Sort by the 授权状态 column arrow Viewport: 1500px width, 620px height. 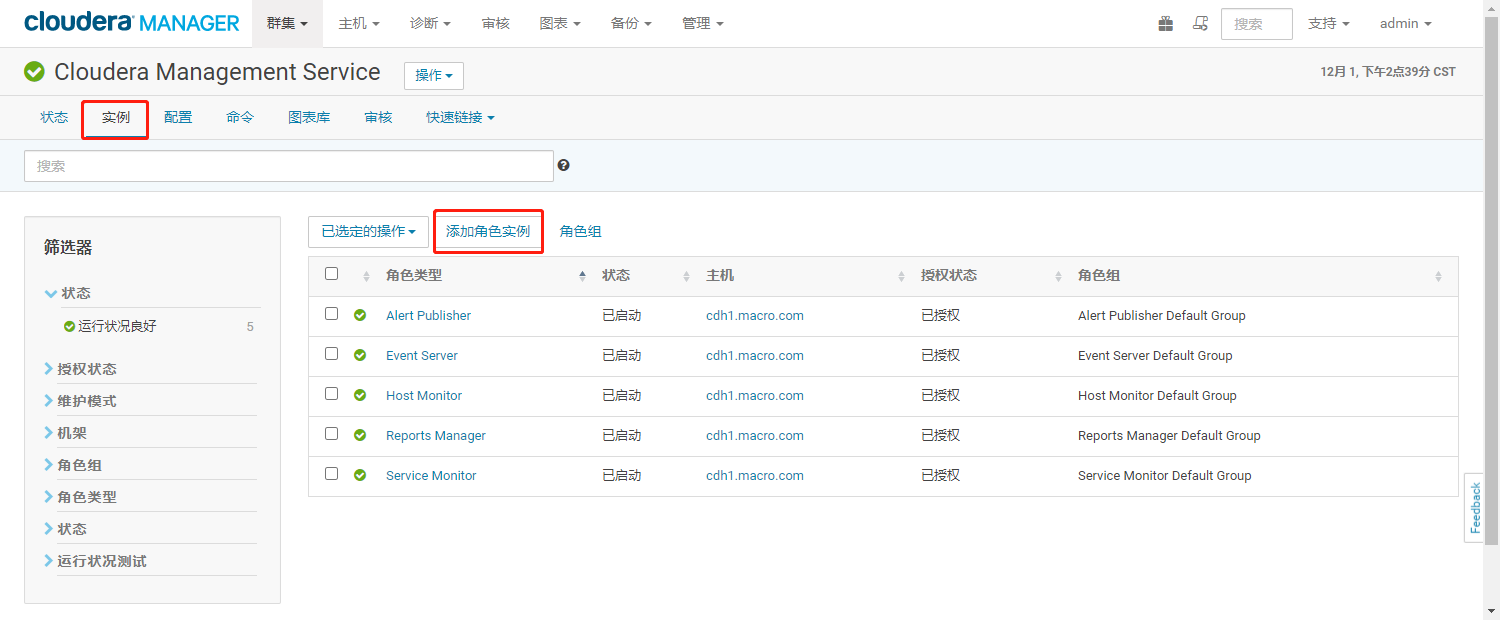pos(1058,276)
